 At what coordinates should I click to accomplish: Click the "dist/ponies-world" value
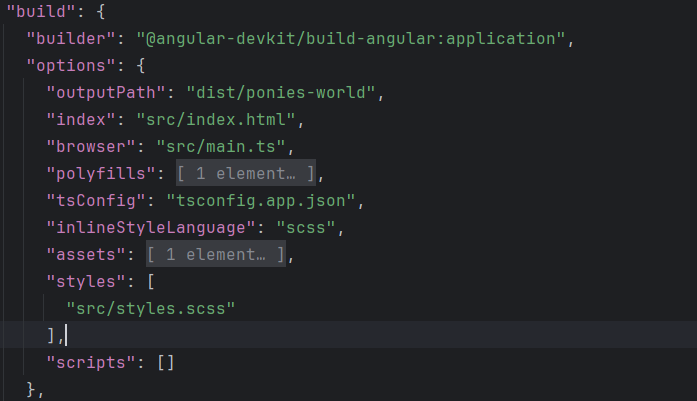click(281, 92)
